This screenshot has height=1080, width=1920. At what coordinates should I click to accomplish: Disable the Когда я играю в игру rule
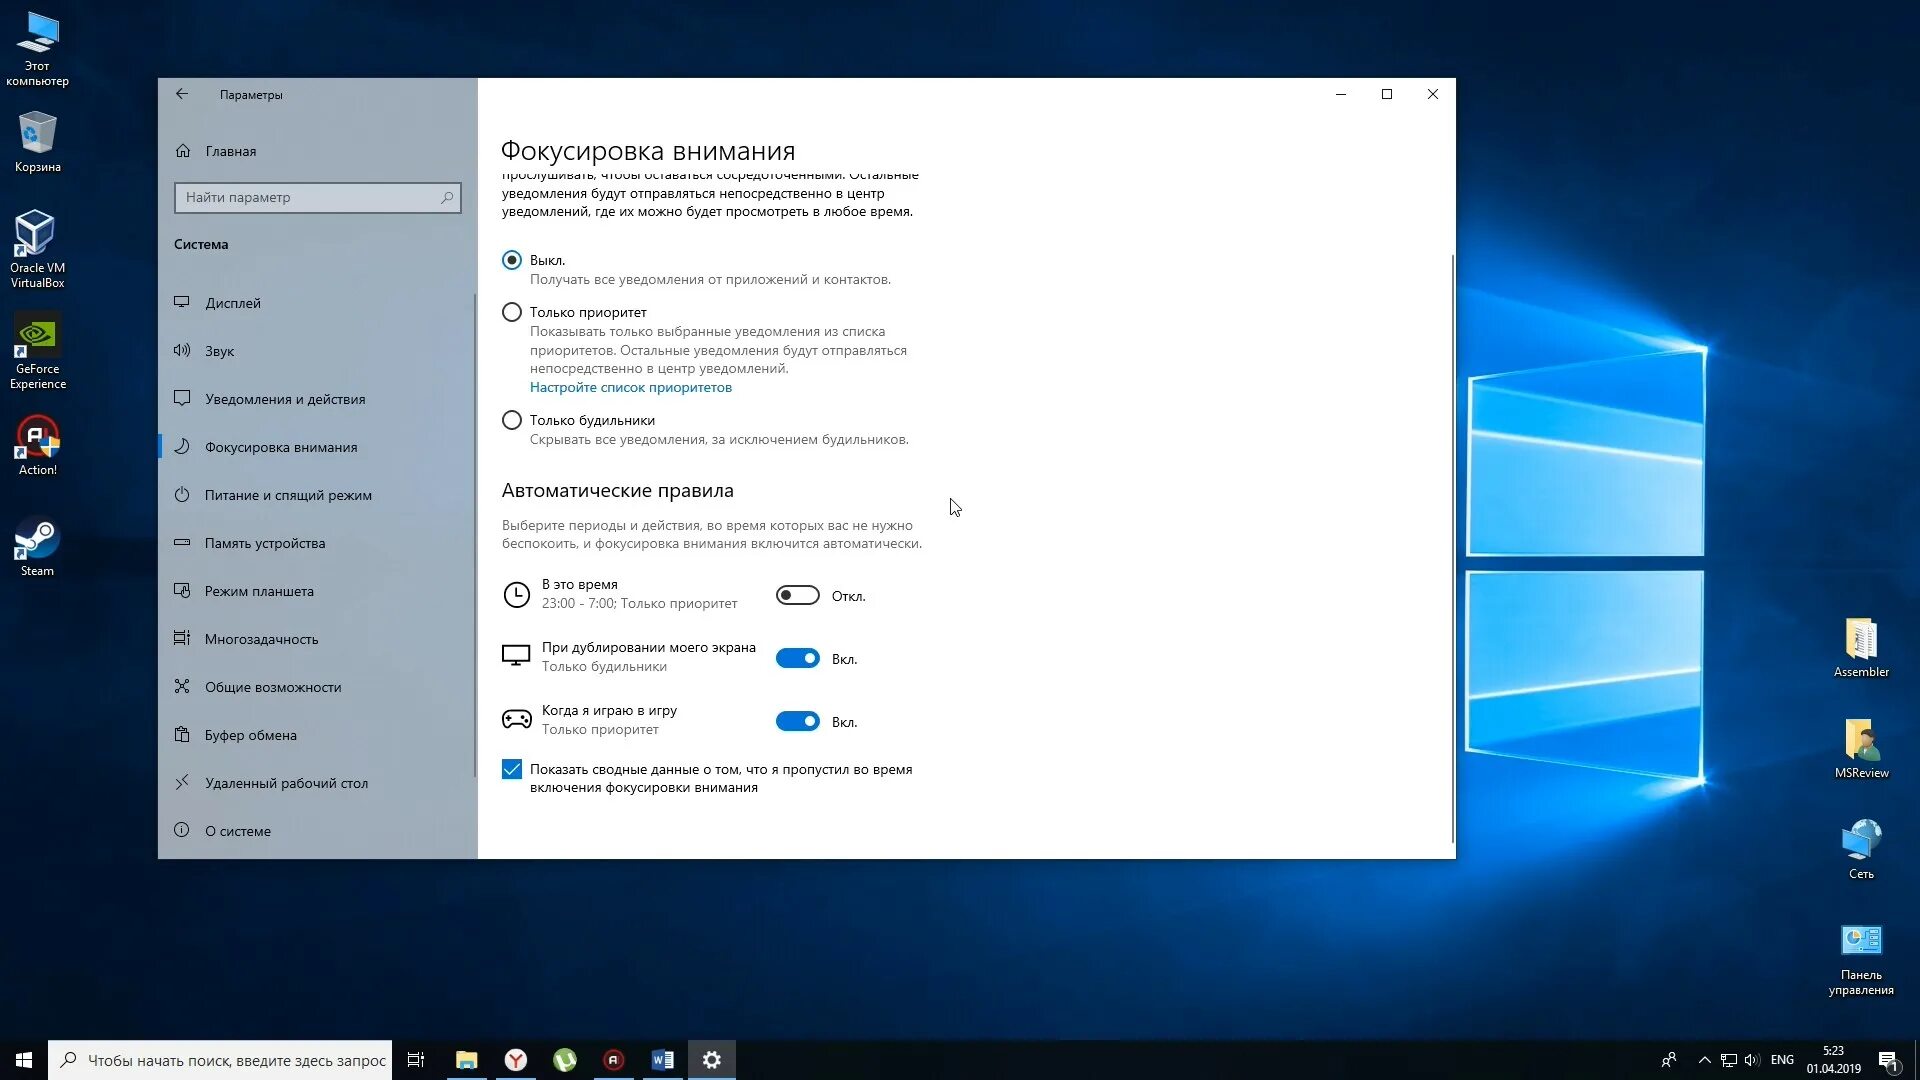(x=798, y=721)
